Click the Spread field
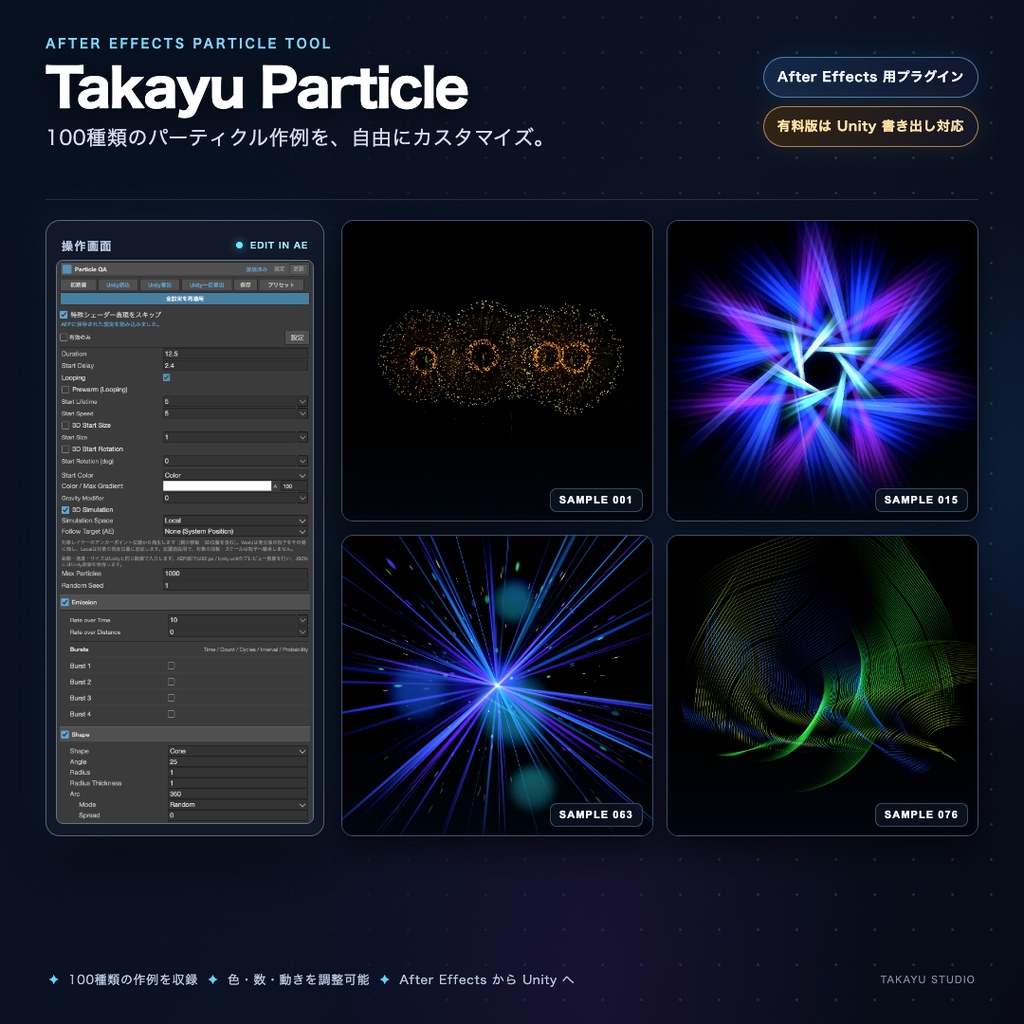Image resolution: width=1024 pixels, height=1024 pixels. pos(238,816)
